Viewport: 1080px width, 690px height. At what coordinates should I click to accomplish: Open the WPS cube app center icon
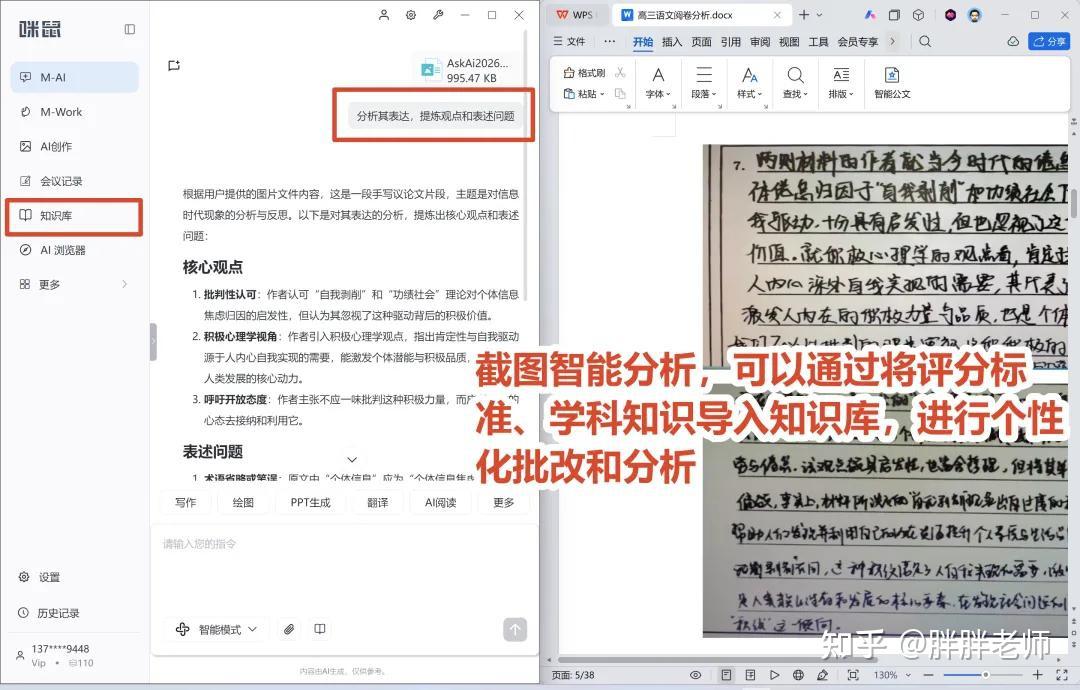918,14
